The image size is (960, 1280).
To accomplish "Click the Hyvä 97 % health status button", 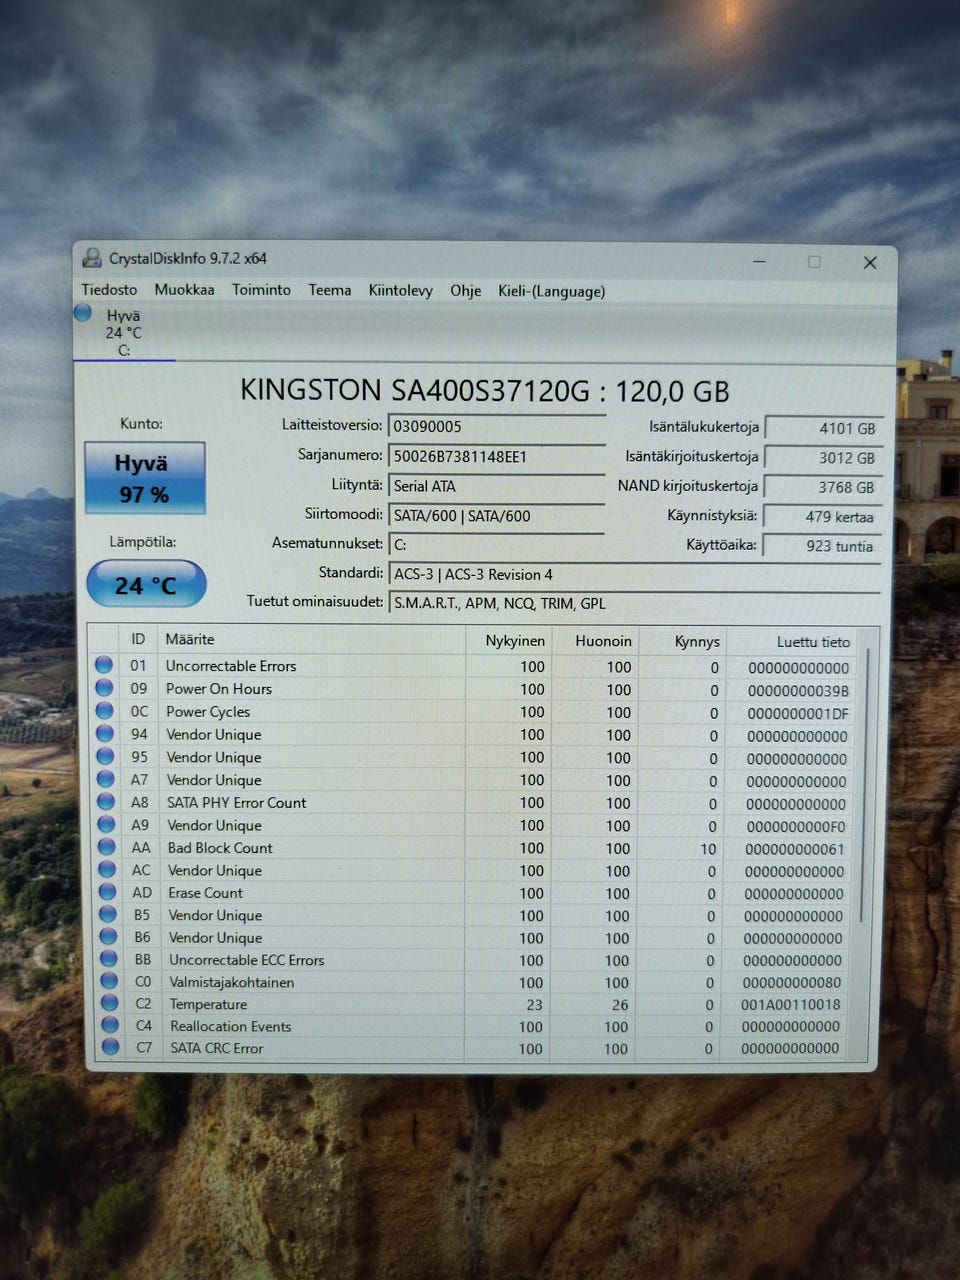I will click(145, 478).
